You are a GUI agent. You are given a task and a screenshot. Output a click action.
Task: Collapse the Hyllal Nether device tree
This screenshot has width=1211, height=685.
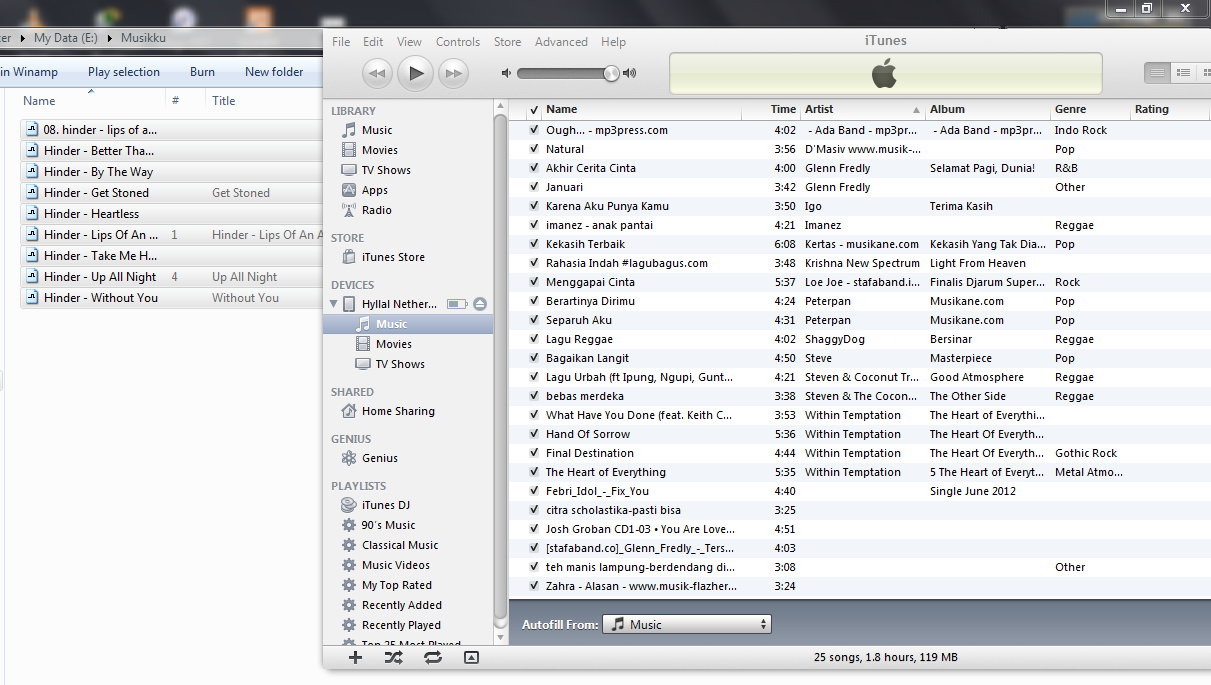coord(333,303)
